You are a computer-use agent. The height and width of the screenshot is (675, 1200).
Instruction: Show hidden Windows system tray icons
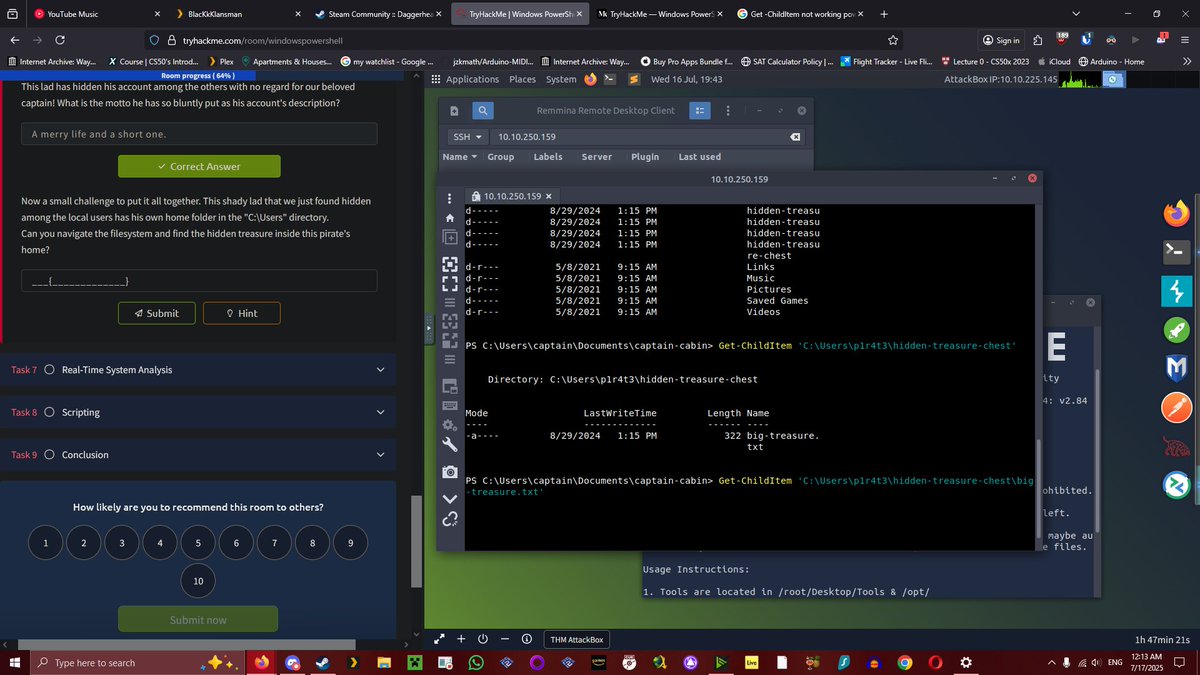point(1053,662)
